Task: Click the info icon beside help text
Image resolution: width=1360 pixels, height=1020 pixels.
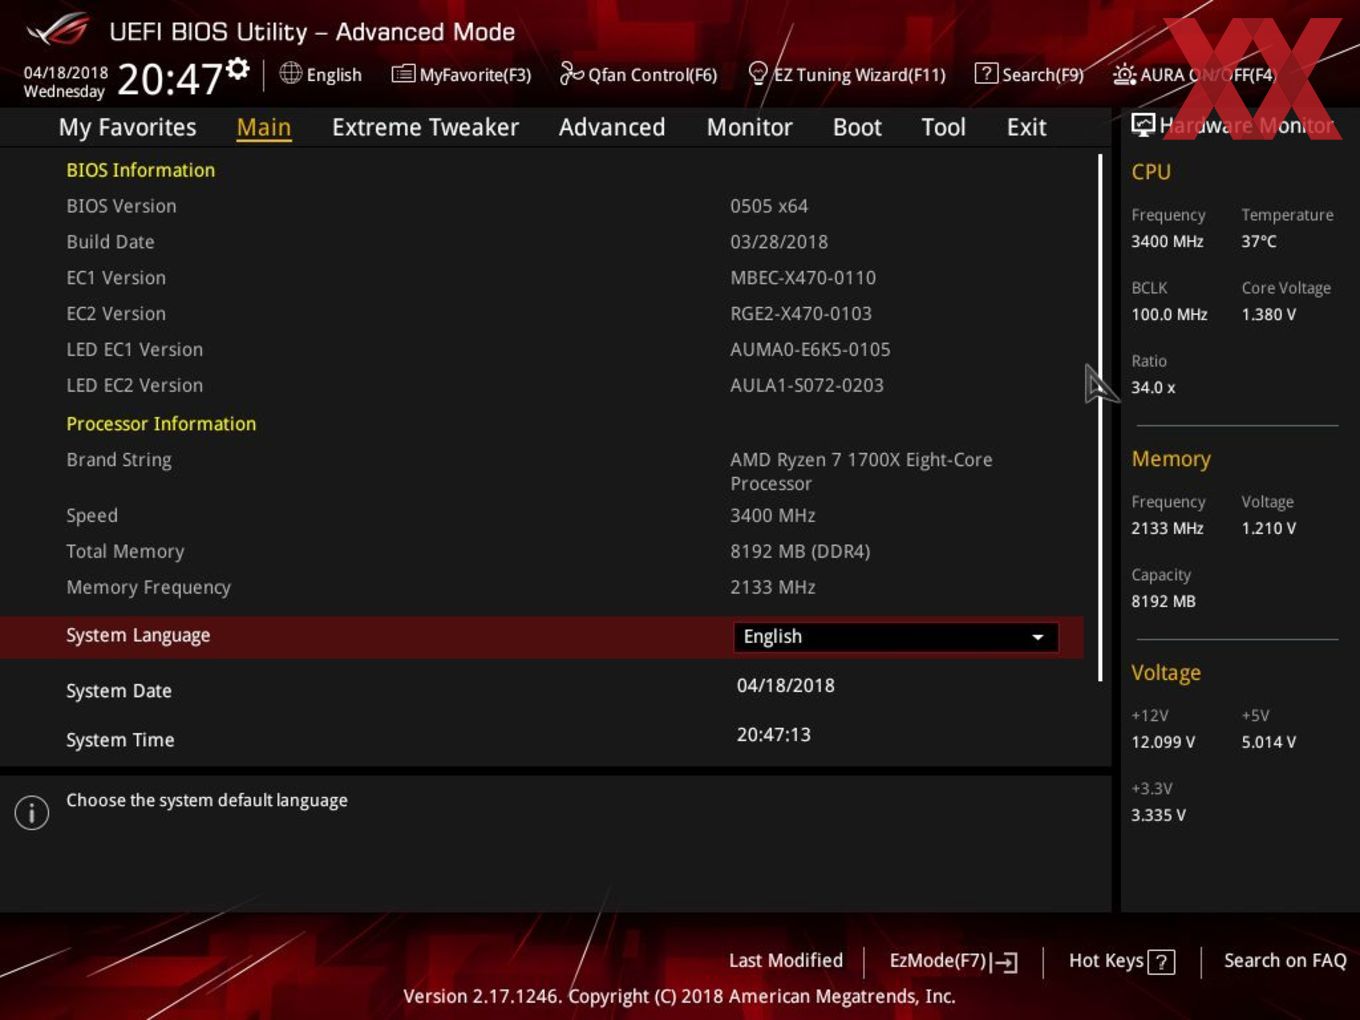Action: [x=32, y=812]
